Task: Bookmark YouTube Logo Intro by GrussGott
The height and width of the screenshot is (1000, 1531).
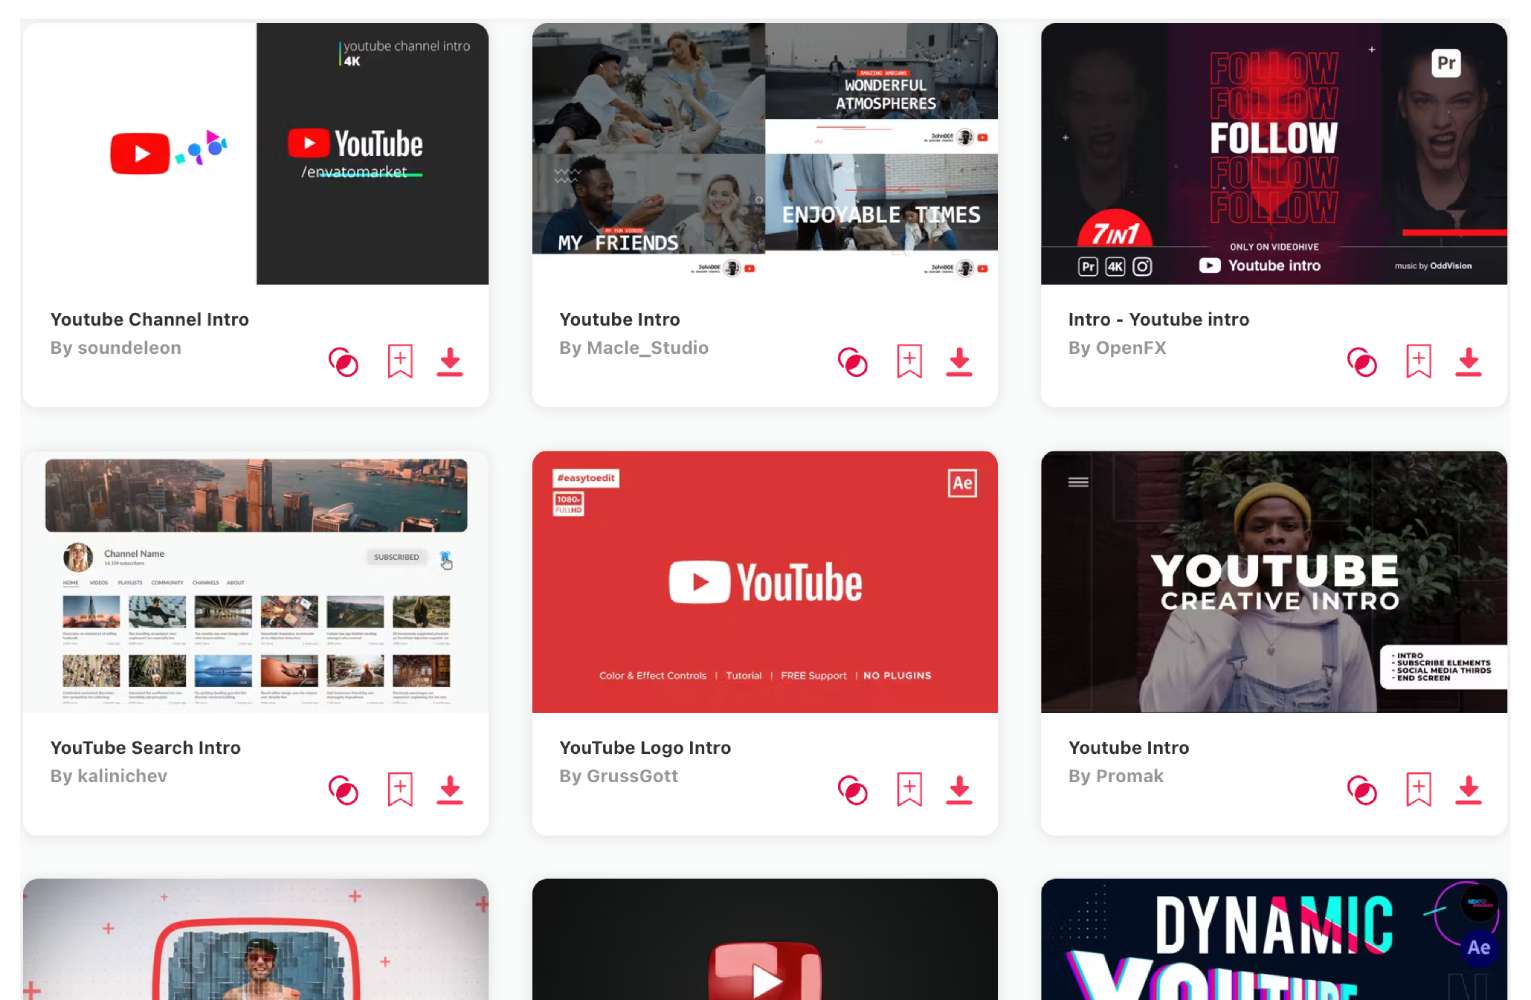Action: [x=909, y=789]
